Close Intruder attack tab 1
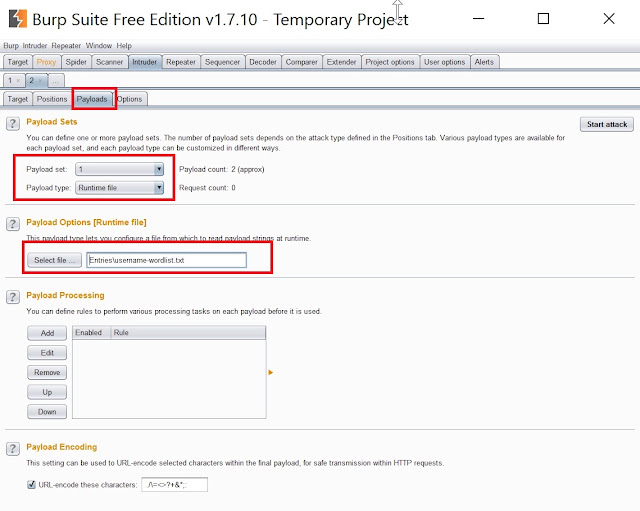The image size is (640, 511). 18,80
